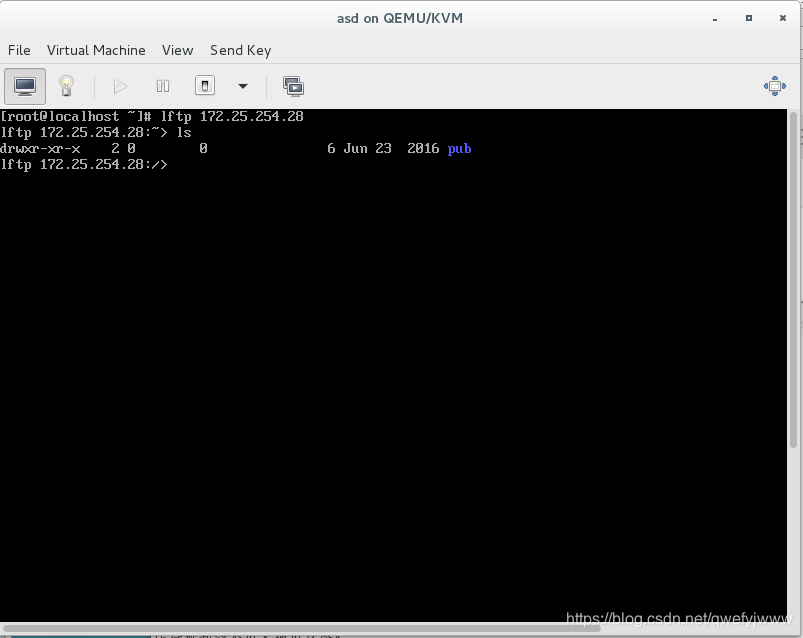This screenshot has height=638, width=803.
Task: Click the horizontal scrollbar at bottom
Action: pos(302,627)
